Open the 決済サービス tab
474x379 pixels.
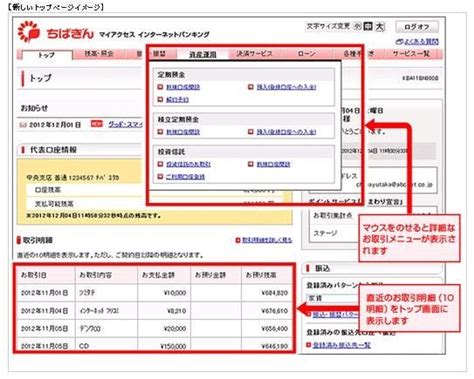tap(254, 54)
